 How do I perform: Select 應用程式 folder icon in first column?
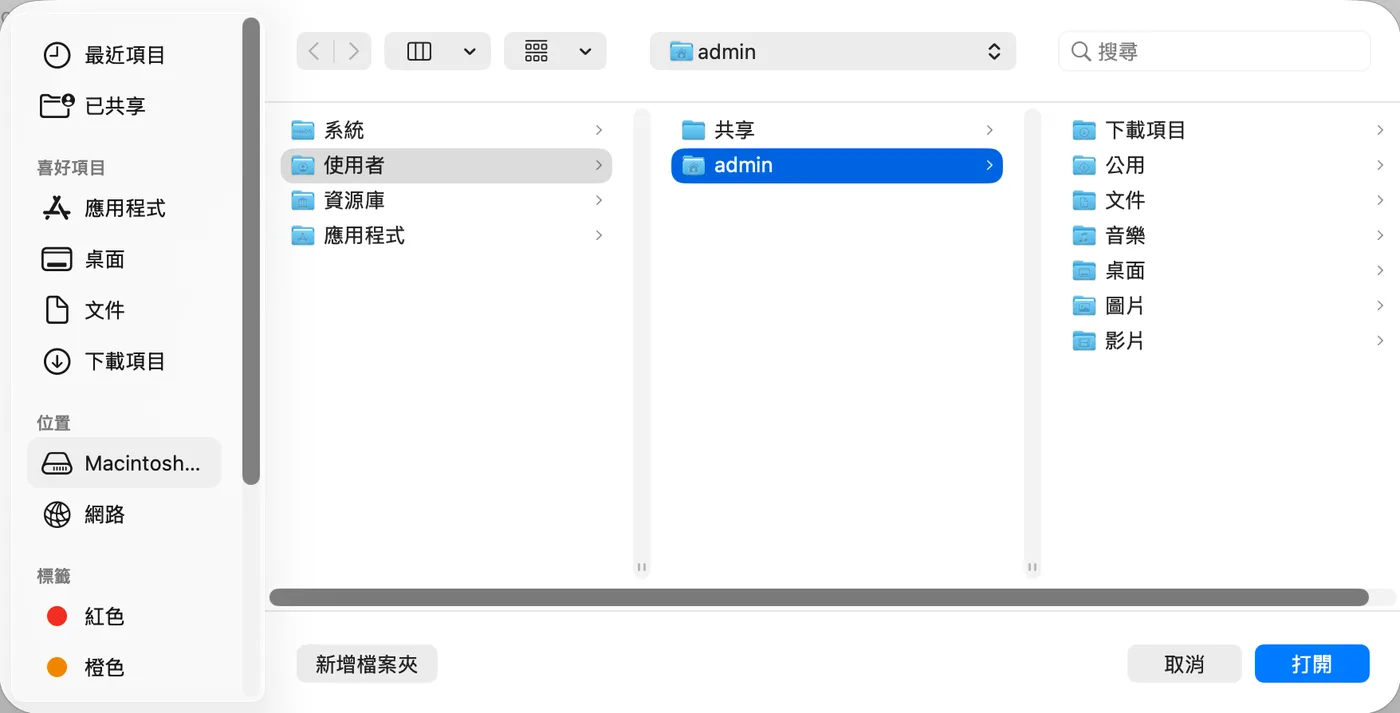click(x=303, y=235)
